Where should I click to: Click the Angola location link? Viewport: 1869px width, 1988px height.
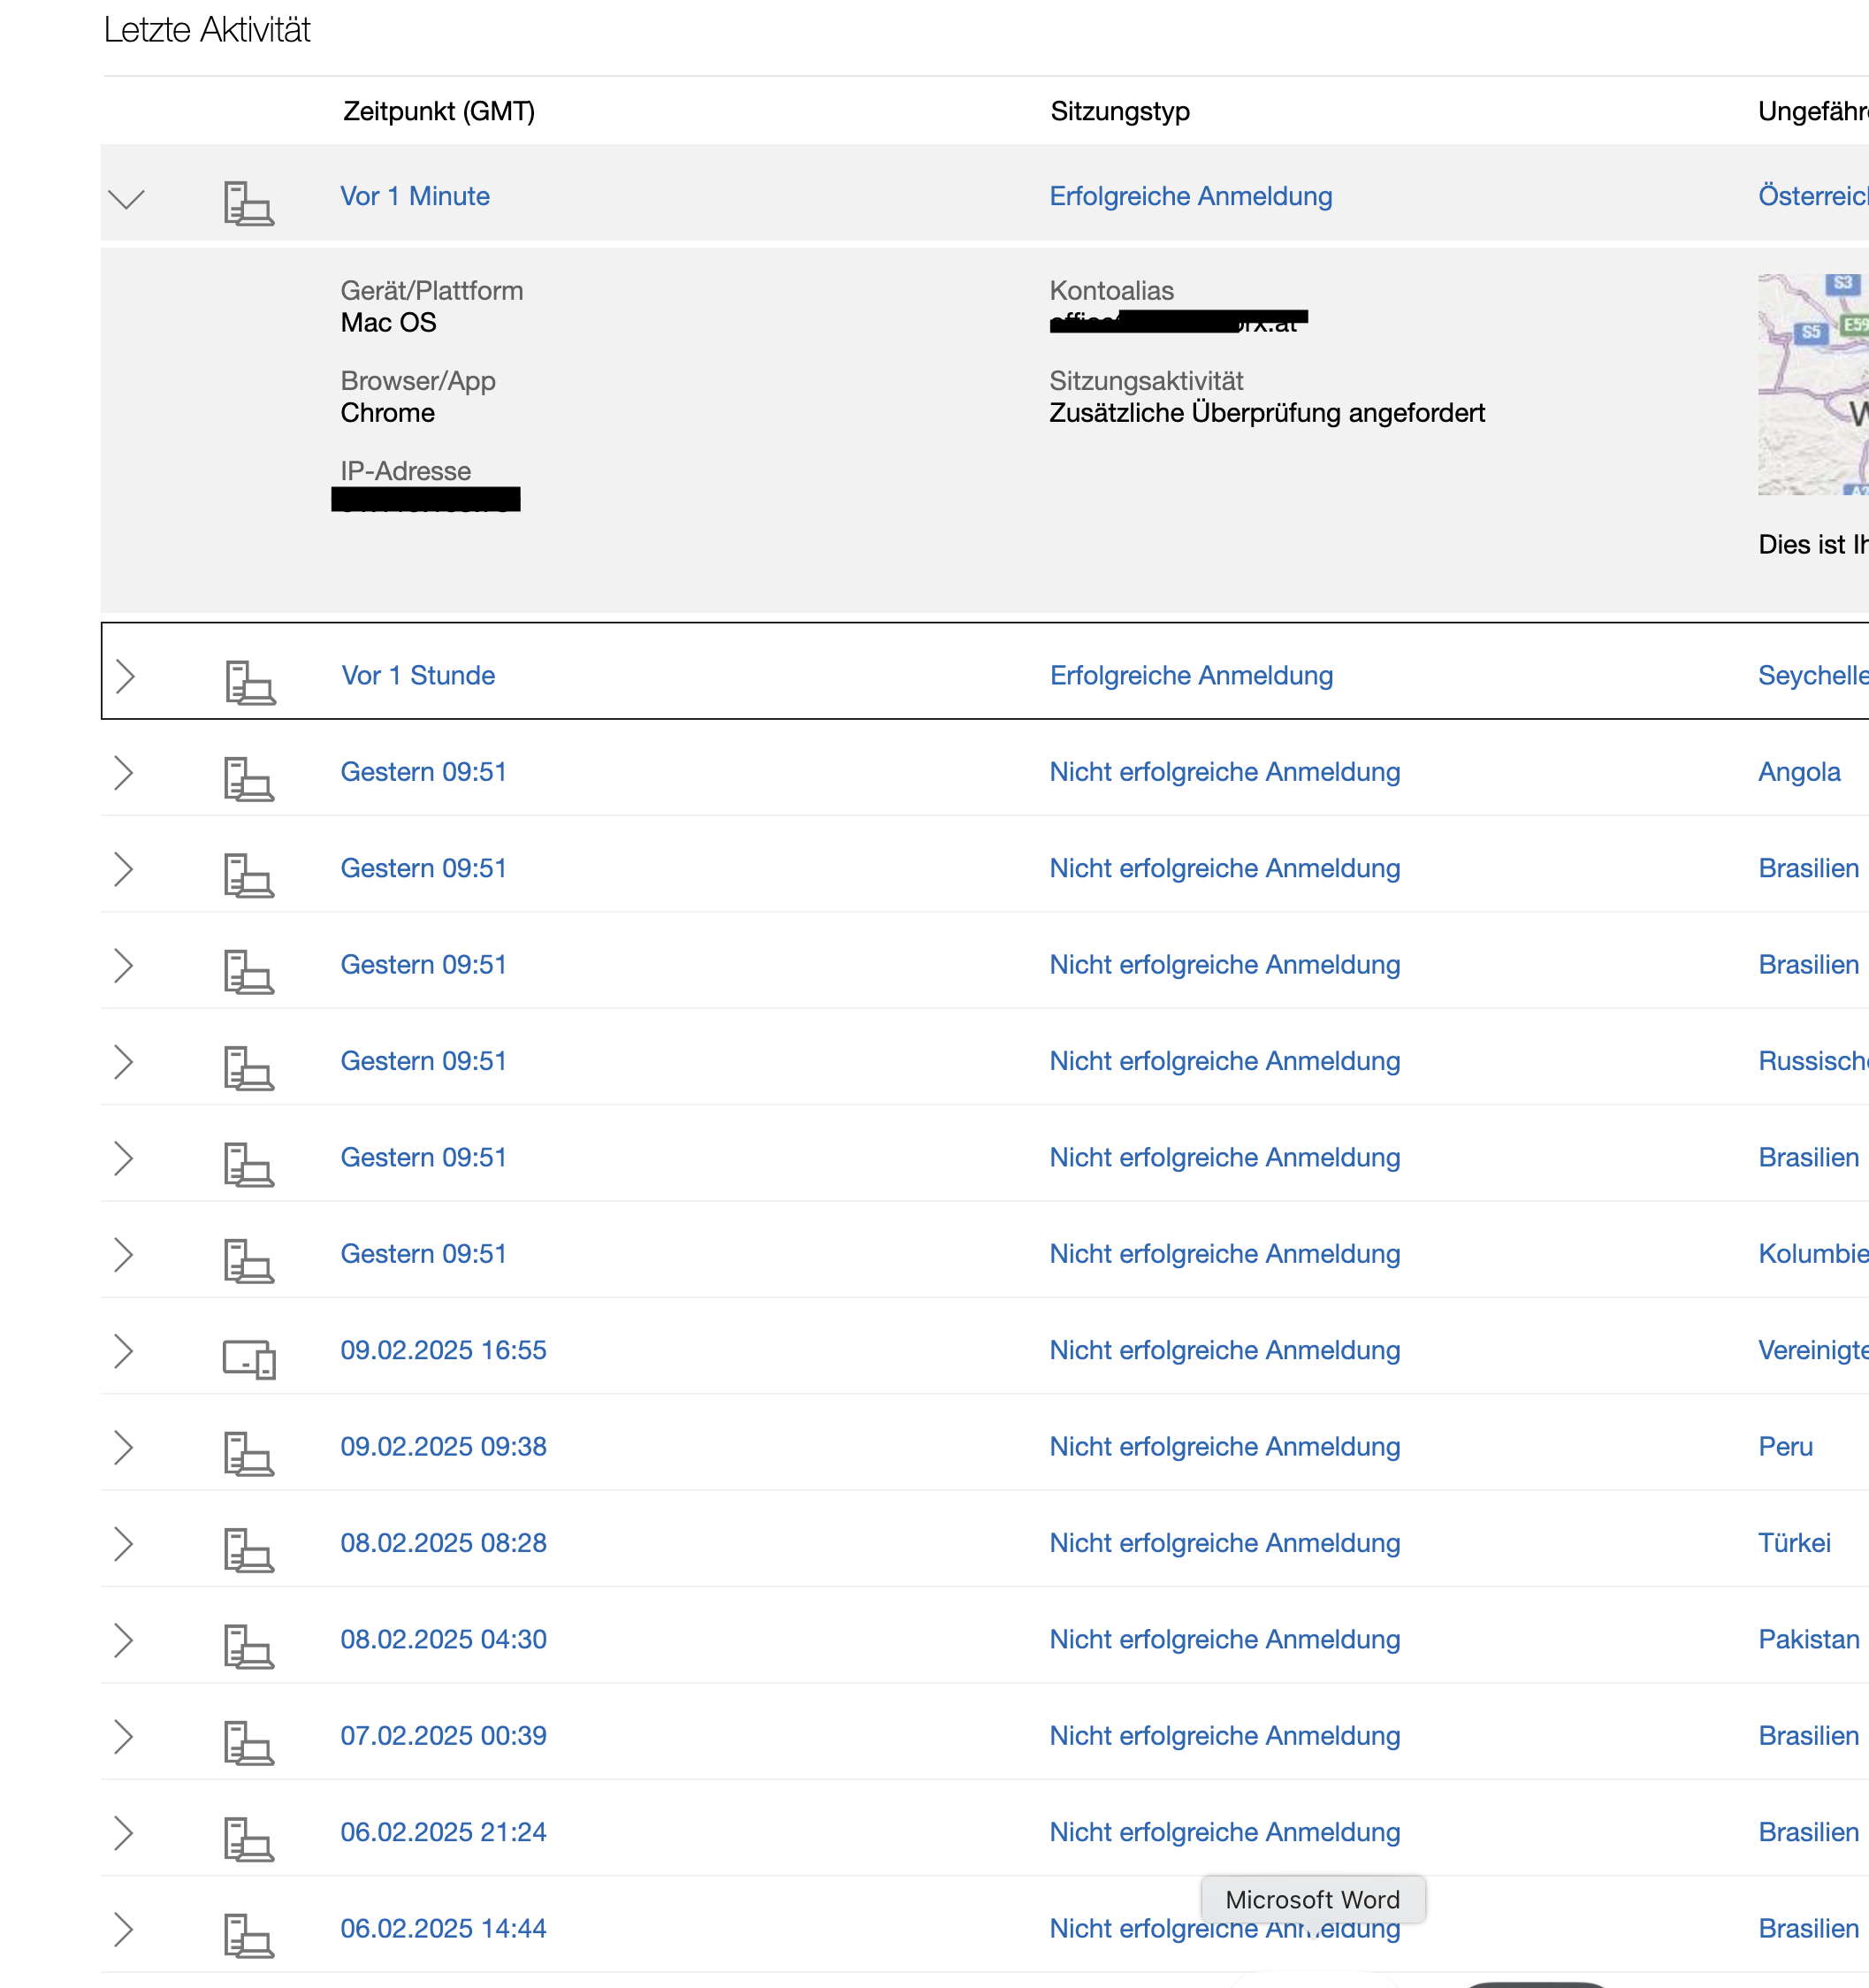[x=1798, y=772]
